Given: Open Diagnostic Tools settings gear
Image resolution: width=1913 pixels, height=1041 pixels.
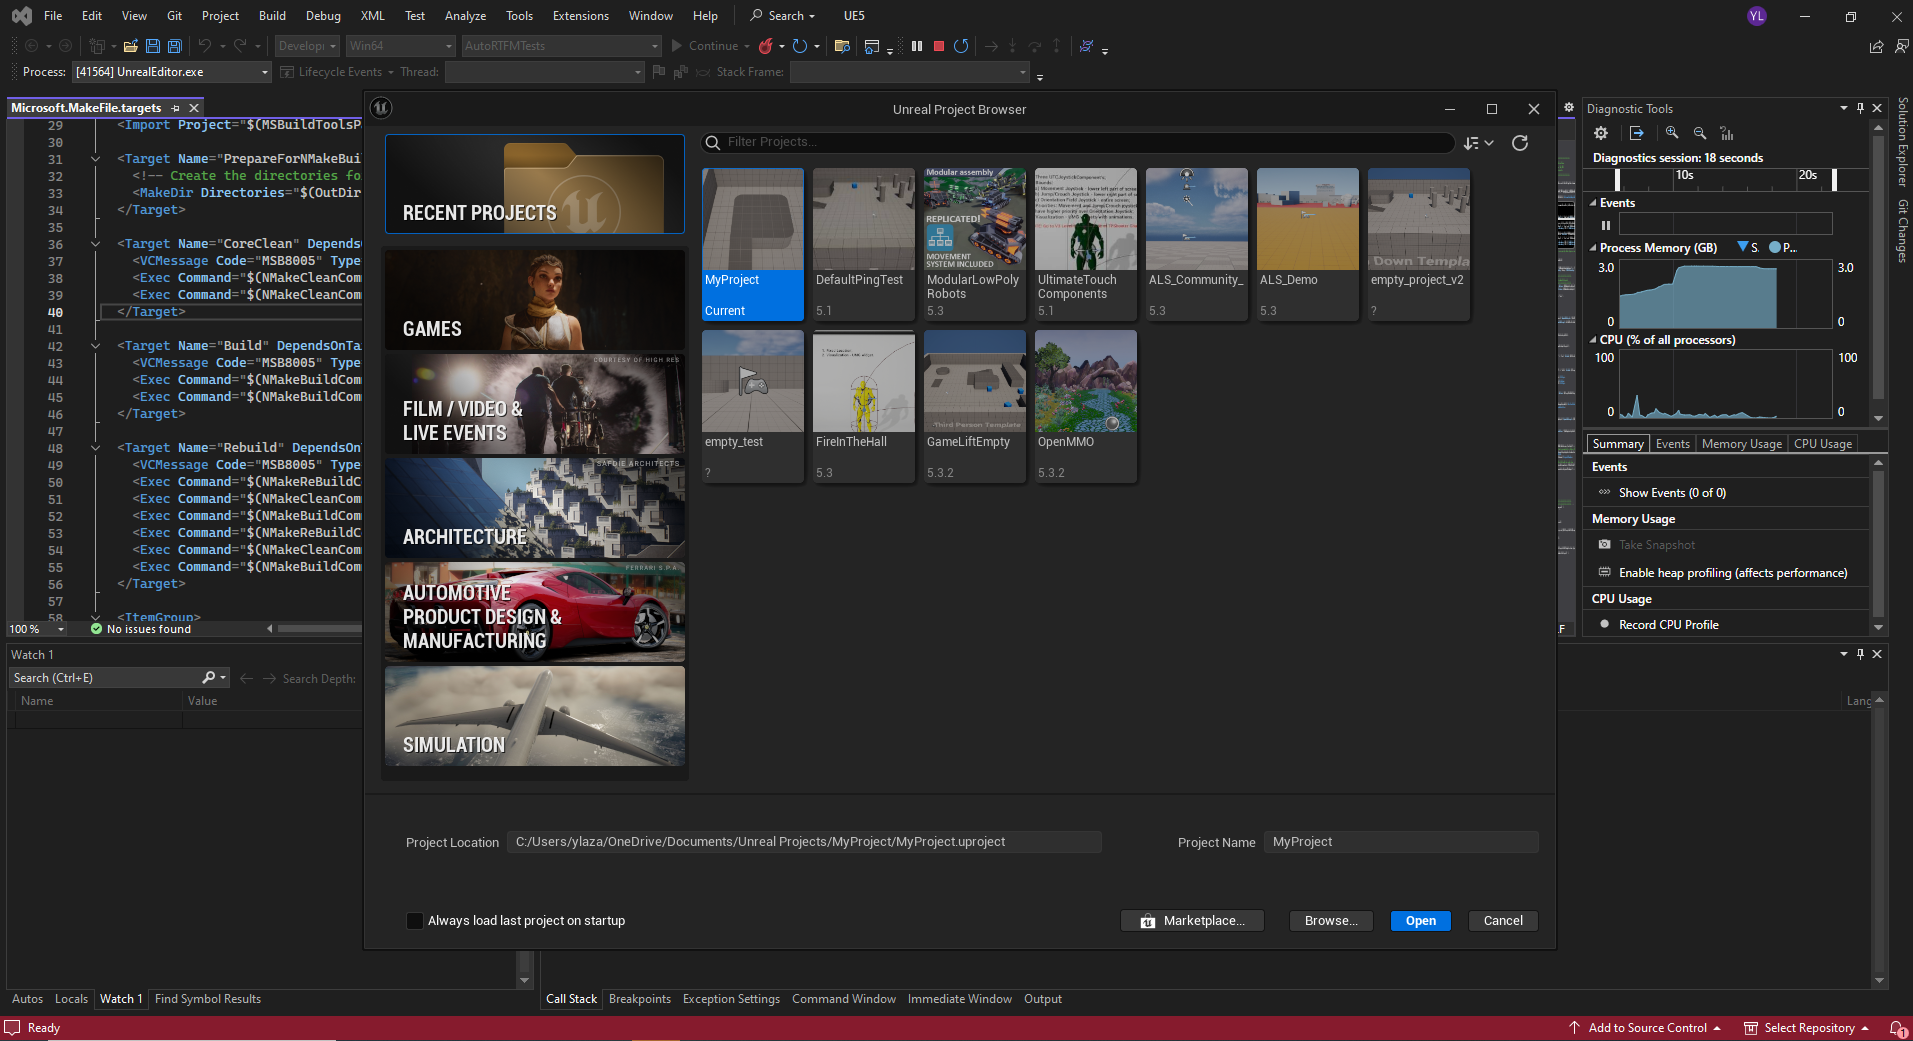Looking at the screenshot, I should pos(1601,133).
